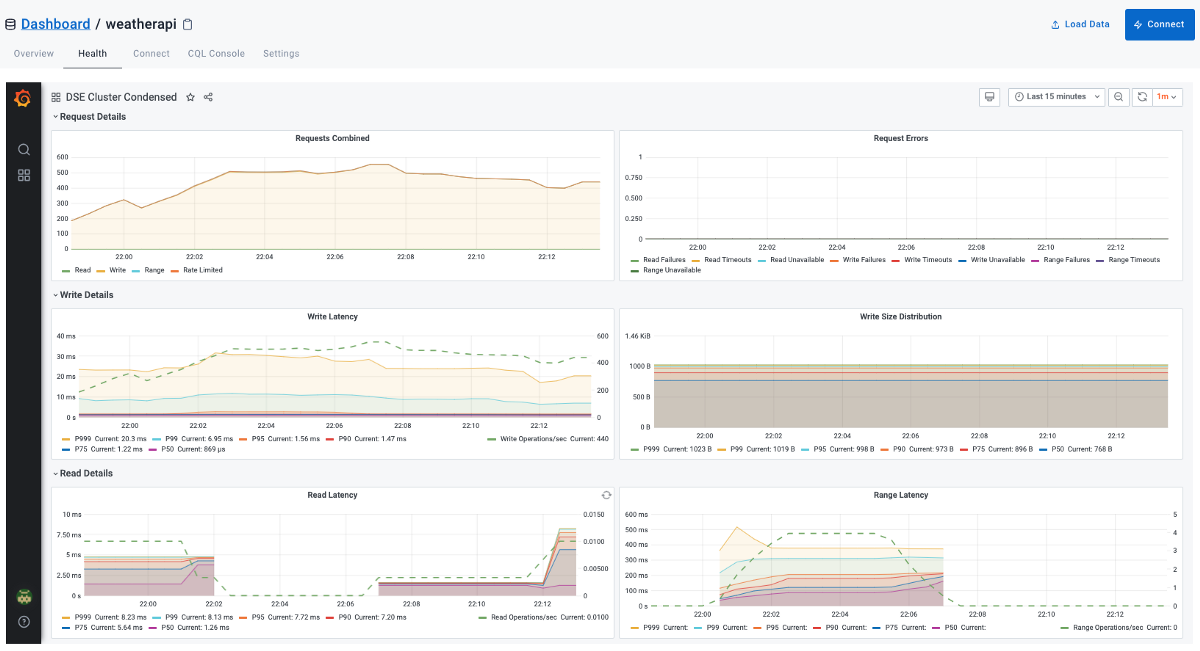Share the dashboard using the share icon

pos(208,97)
